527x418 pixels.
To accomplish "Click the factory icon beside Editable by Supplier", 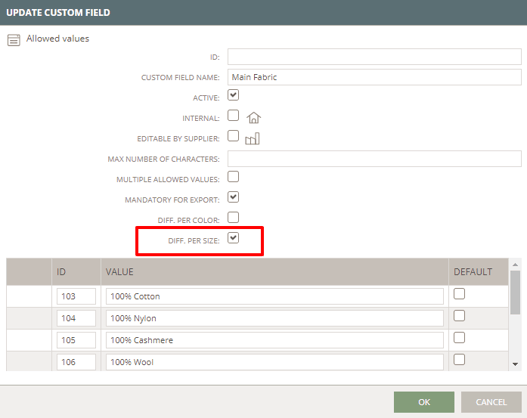I will 252,138.
